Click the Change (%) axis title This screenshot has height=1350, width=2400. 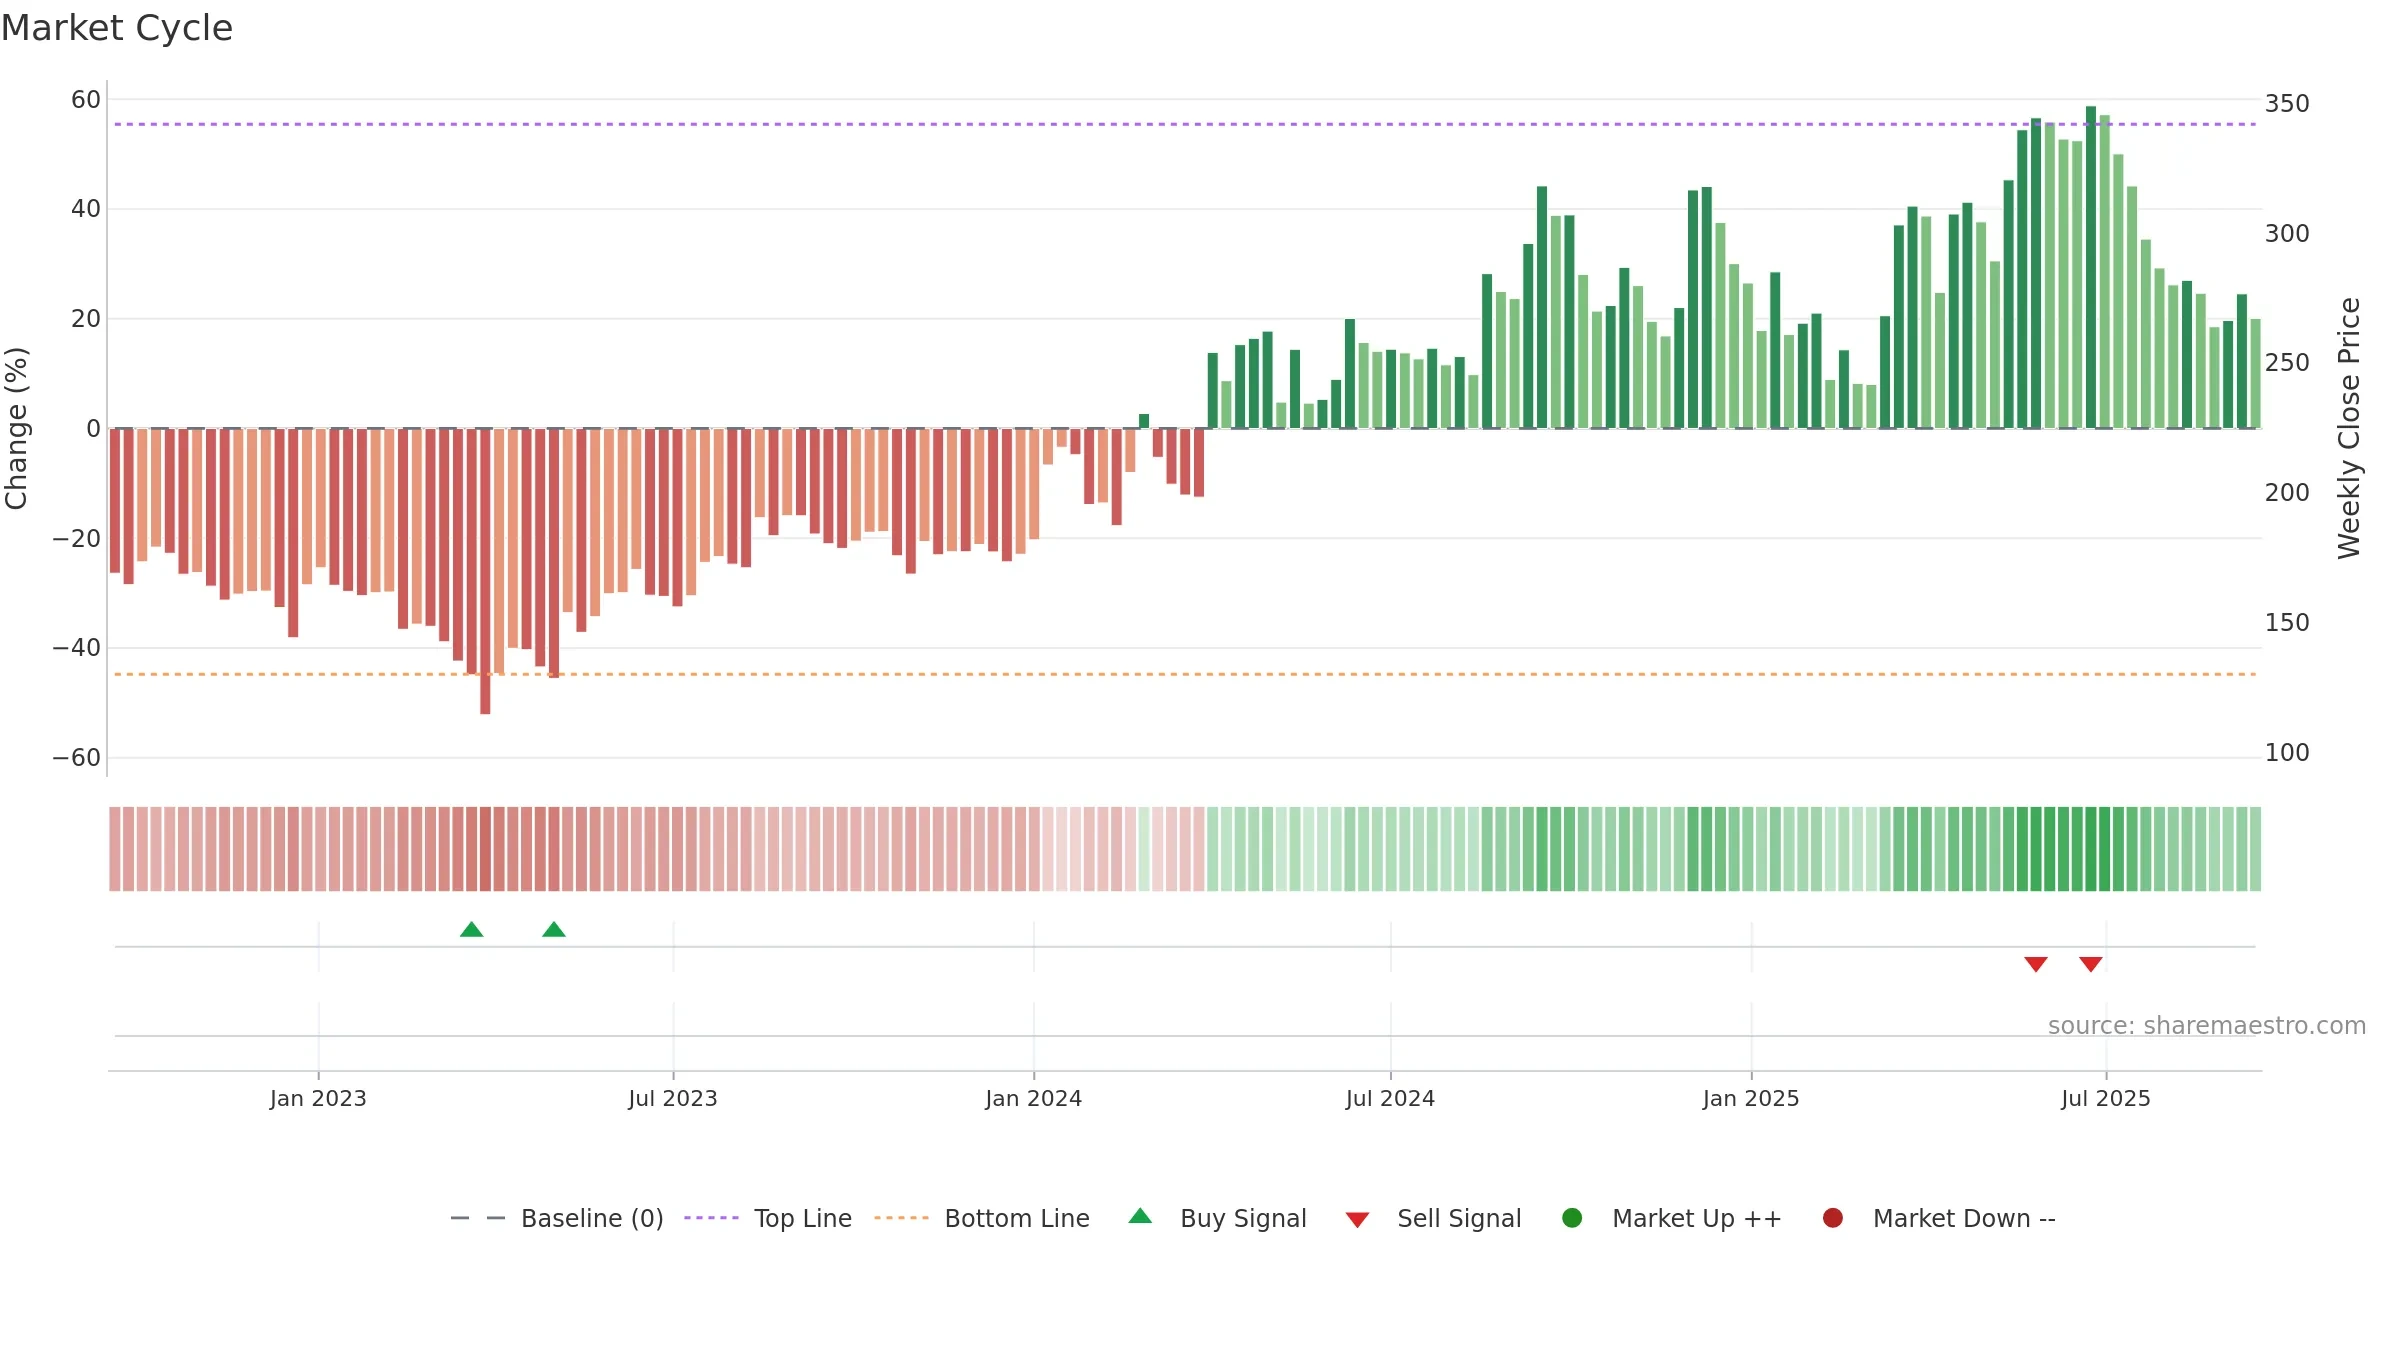tap(16, 428)
